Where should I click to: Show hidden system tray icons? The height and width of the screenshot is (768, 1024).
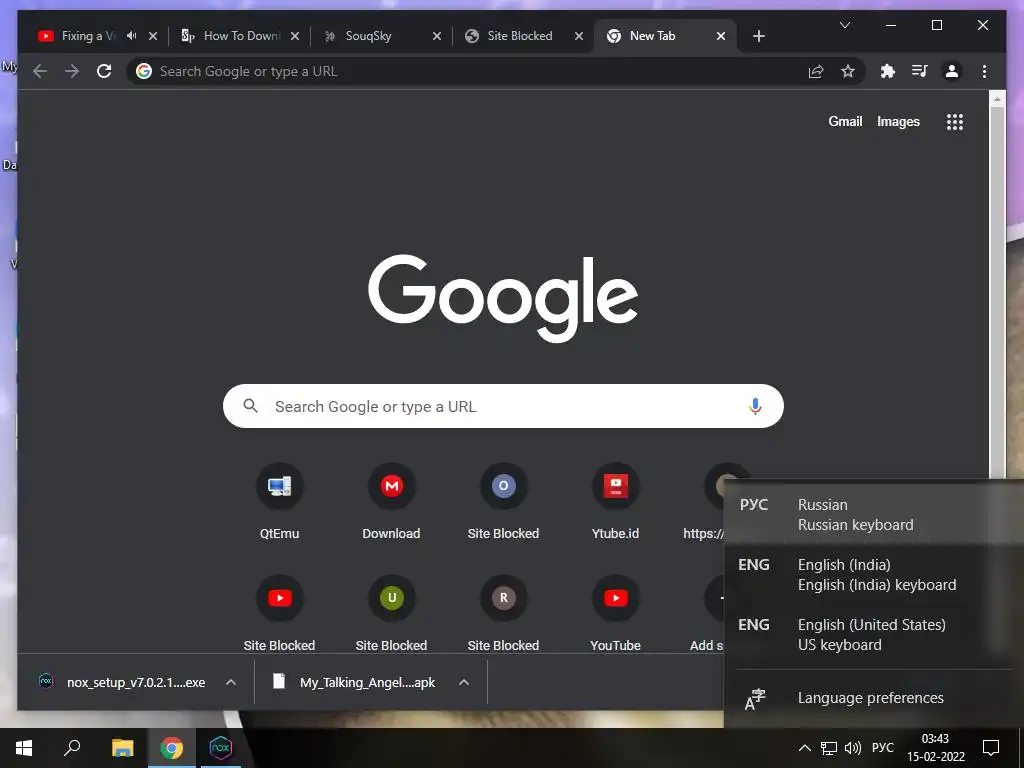[x=805, y=748]
